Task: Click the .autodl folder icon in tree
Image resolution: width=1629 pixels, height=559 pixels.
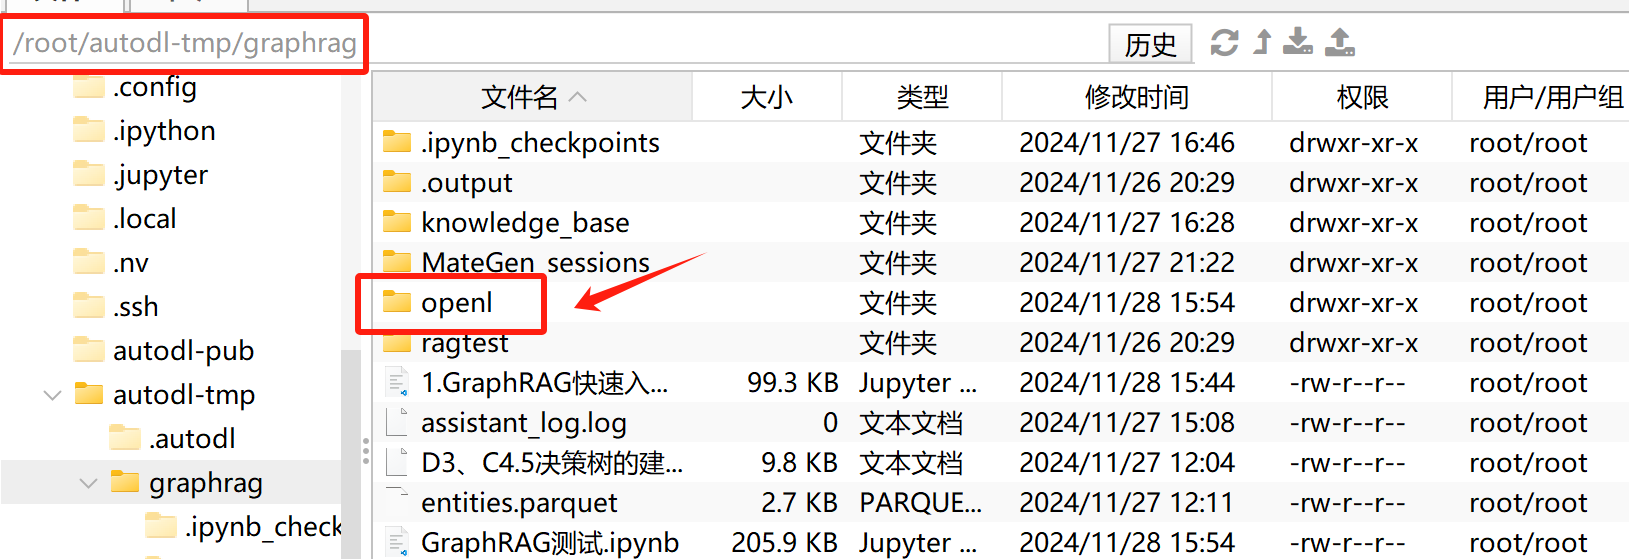Action: pos(125,437)
